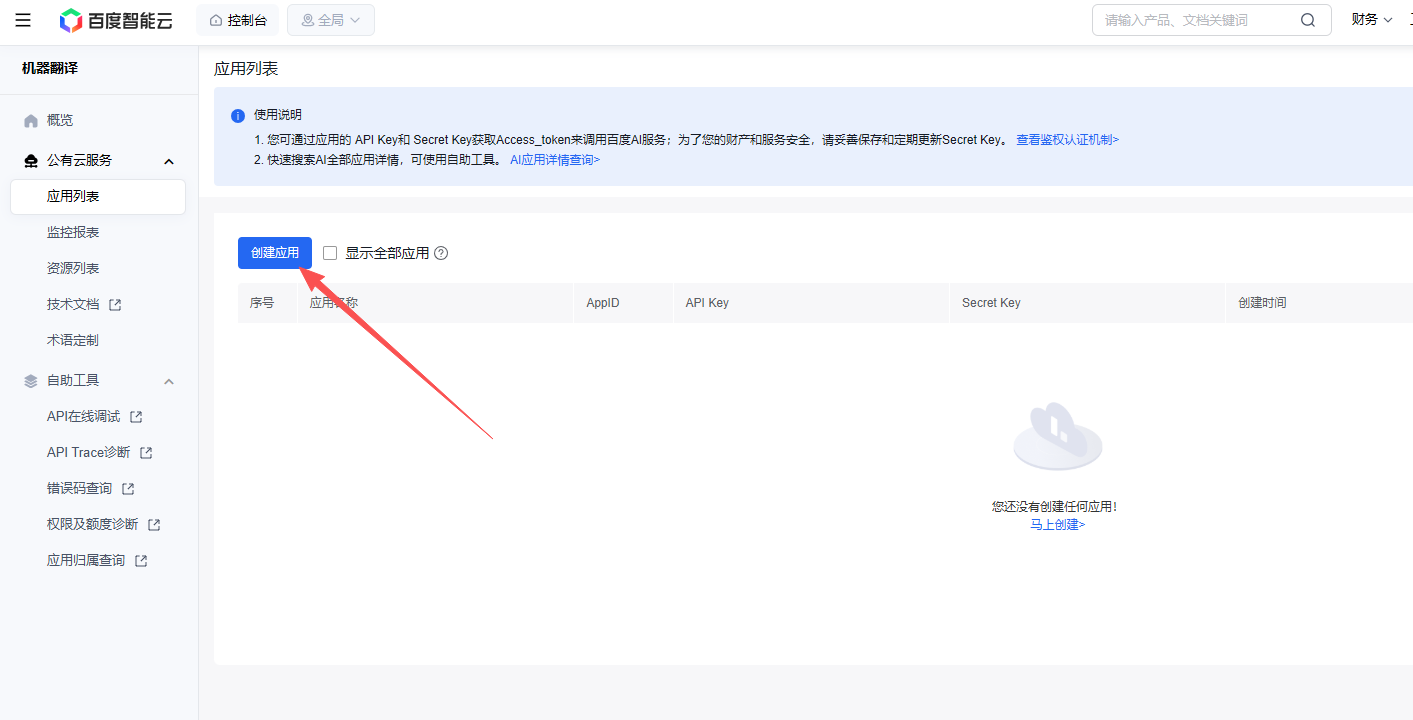Click the 创建应用 button

tap(275, 253)
